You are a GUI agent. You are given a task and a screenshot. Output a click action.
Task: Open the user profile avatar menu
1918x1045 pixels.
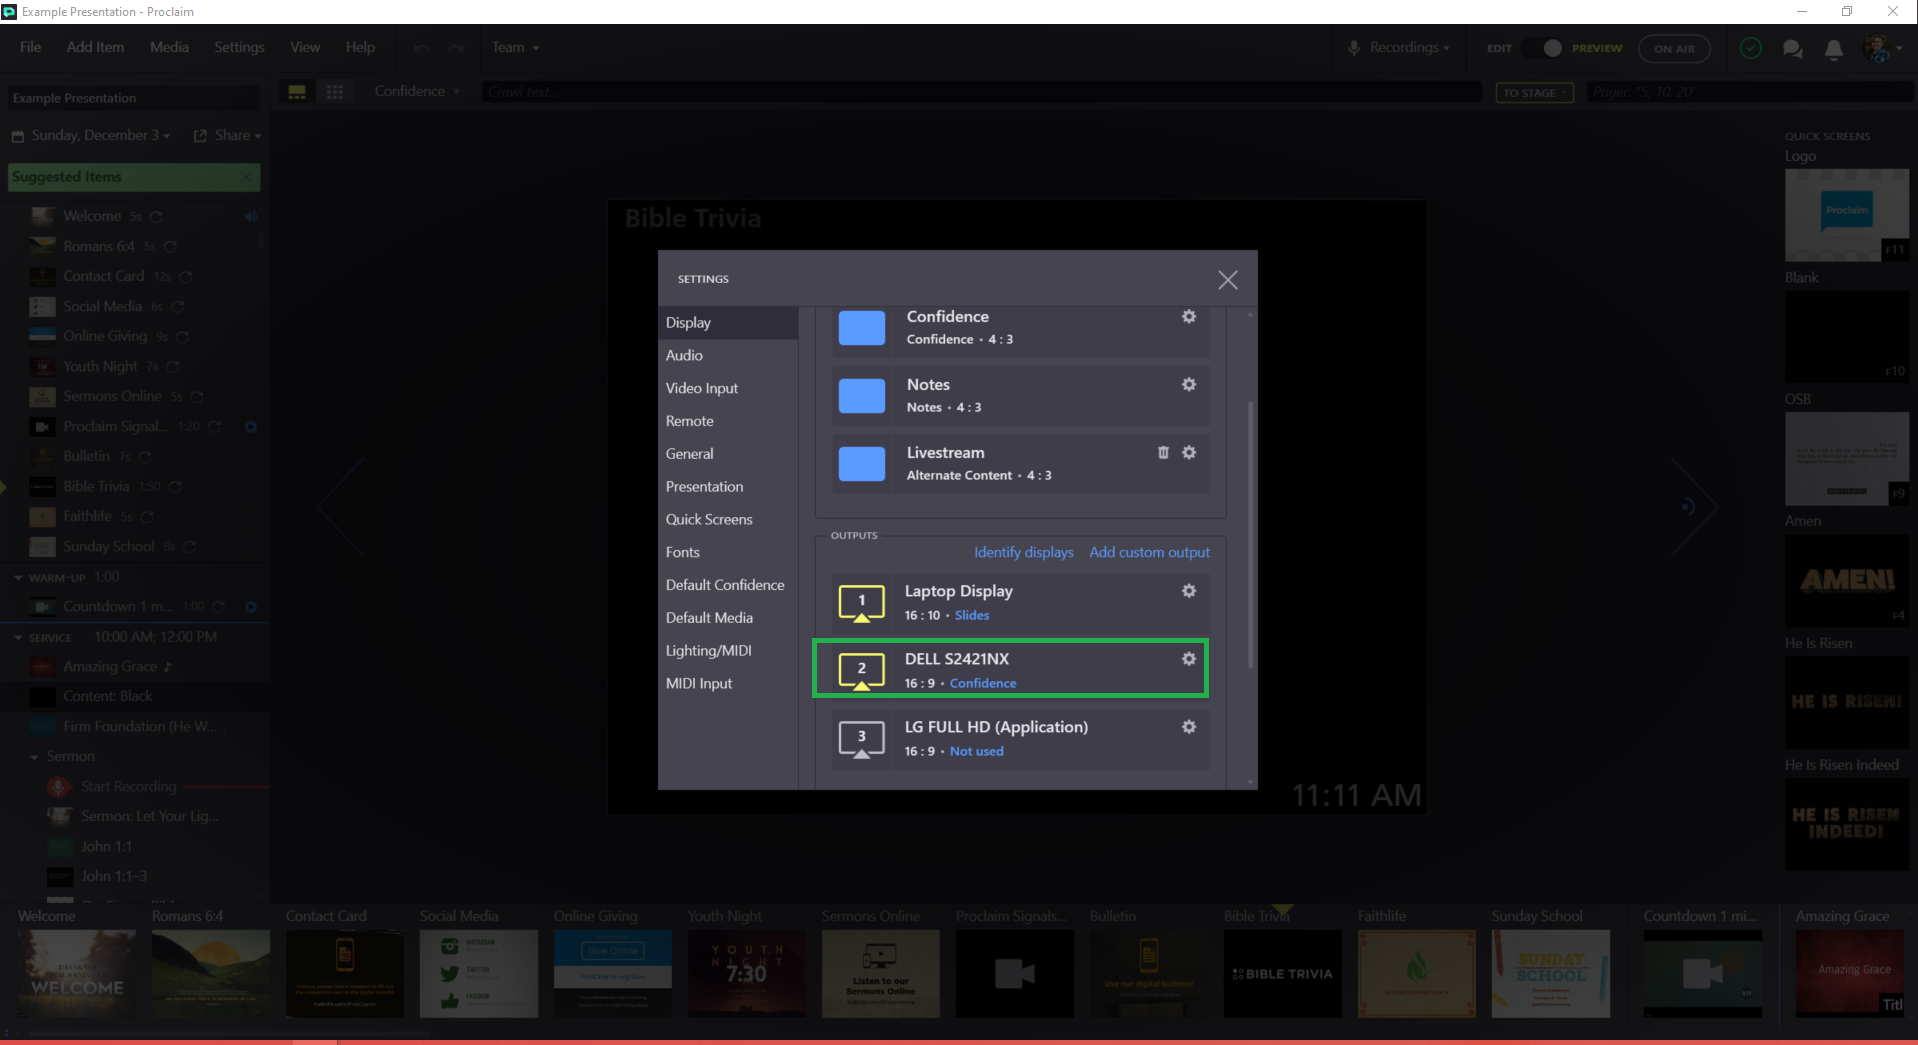point(1883,48)
